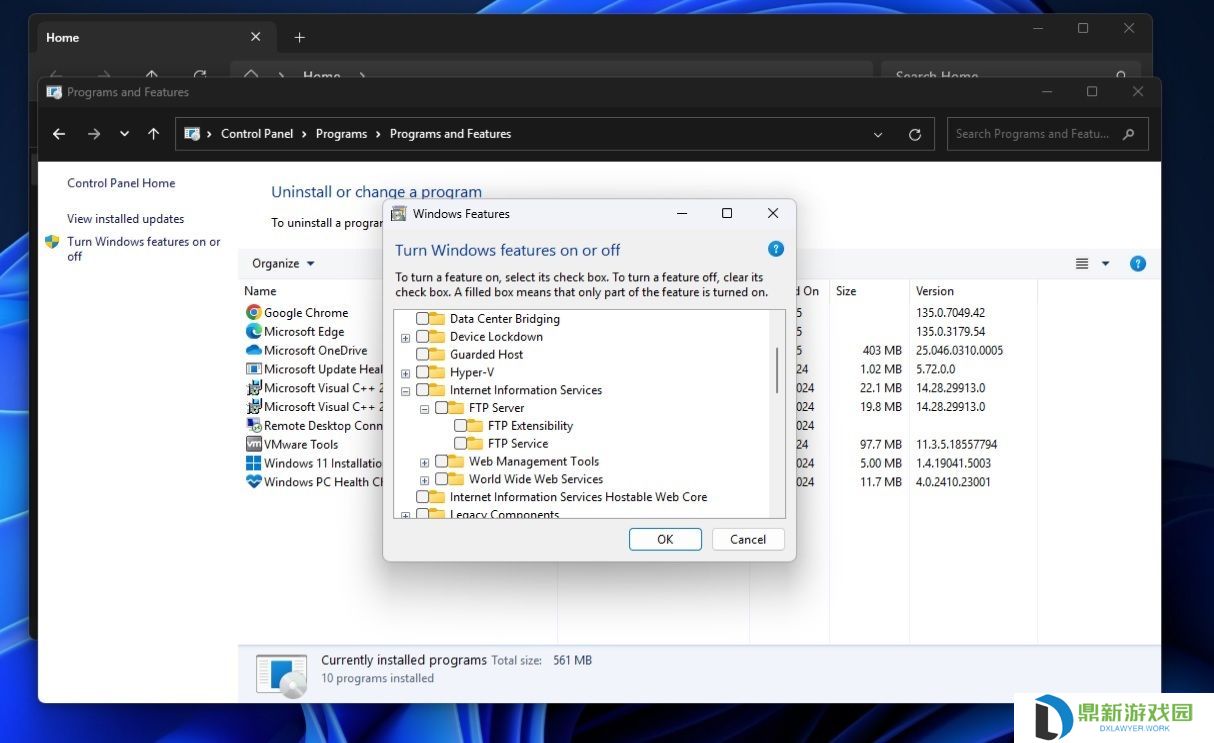Add a new tab in Home explorer window
The image size is (1214, 743).
tap(299, 37)
